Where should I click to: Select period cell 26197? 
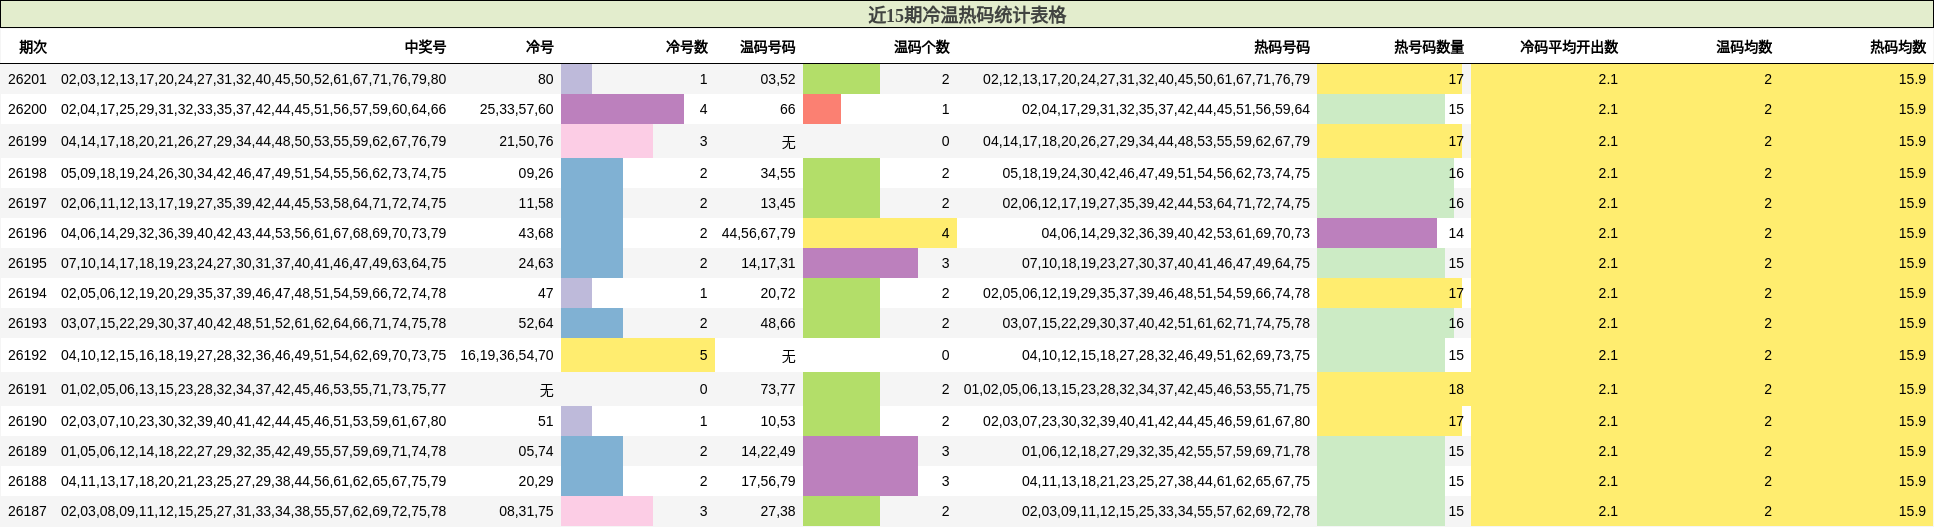[27, 203]
